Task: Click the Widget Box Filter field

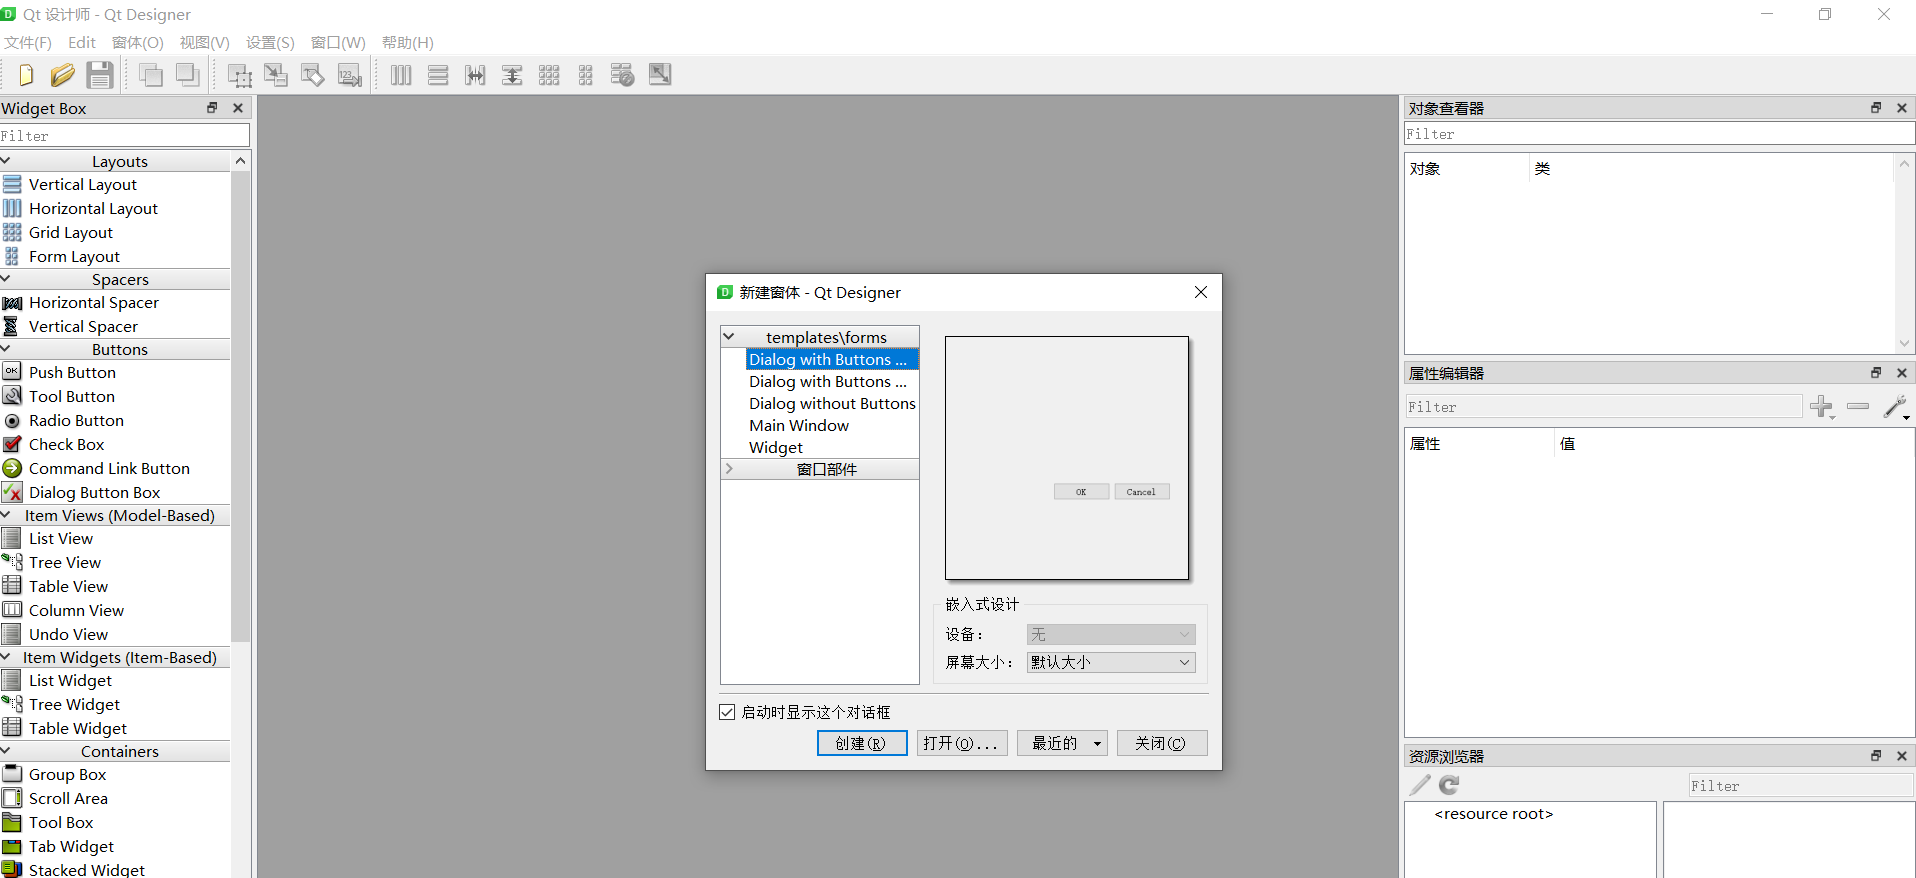Action: point(124,135)
